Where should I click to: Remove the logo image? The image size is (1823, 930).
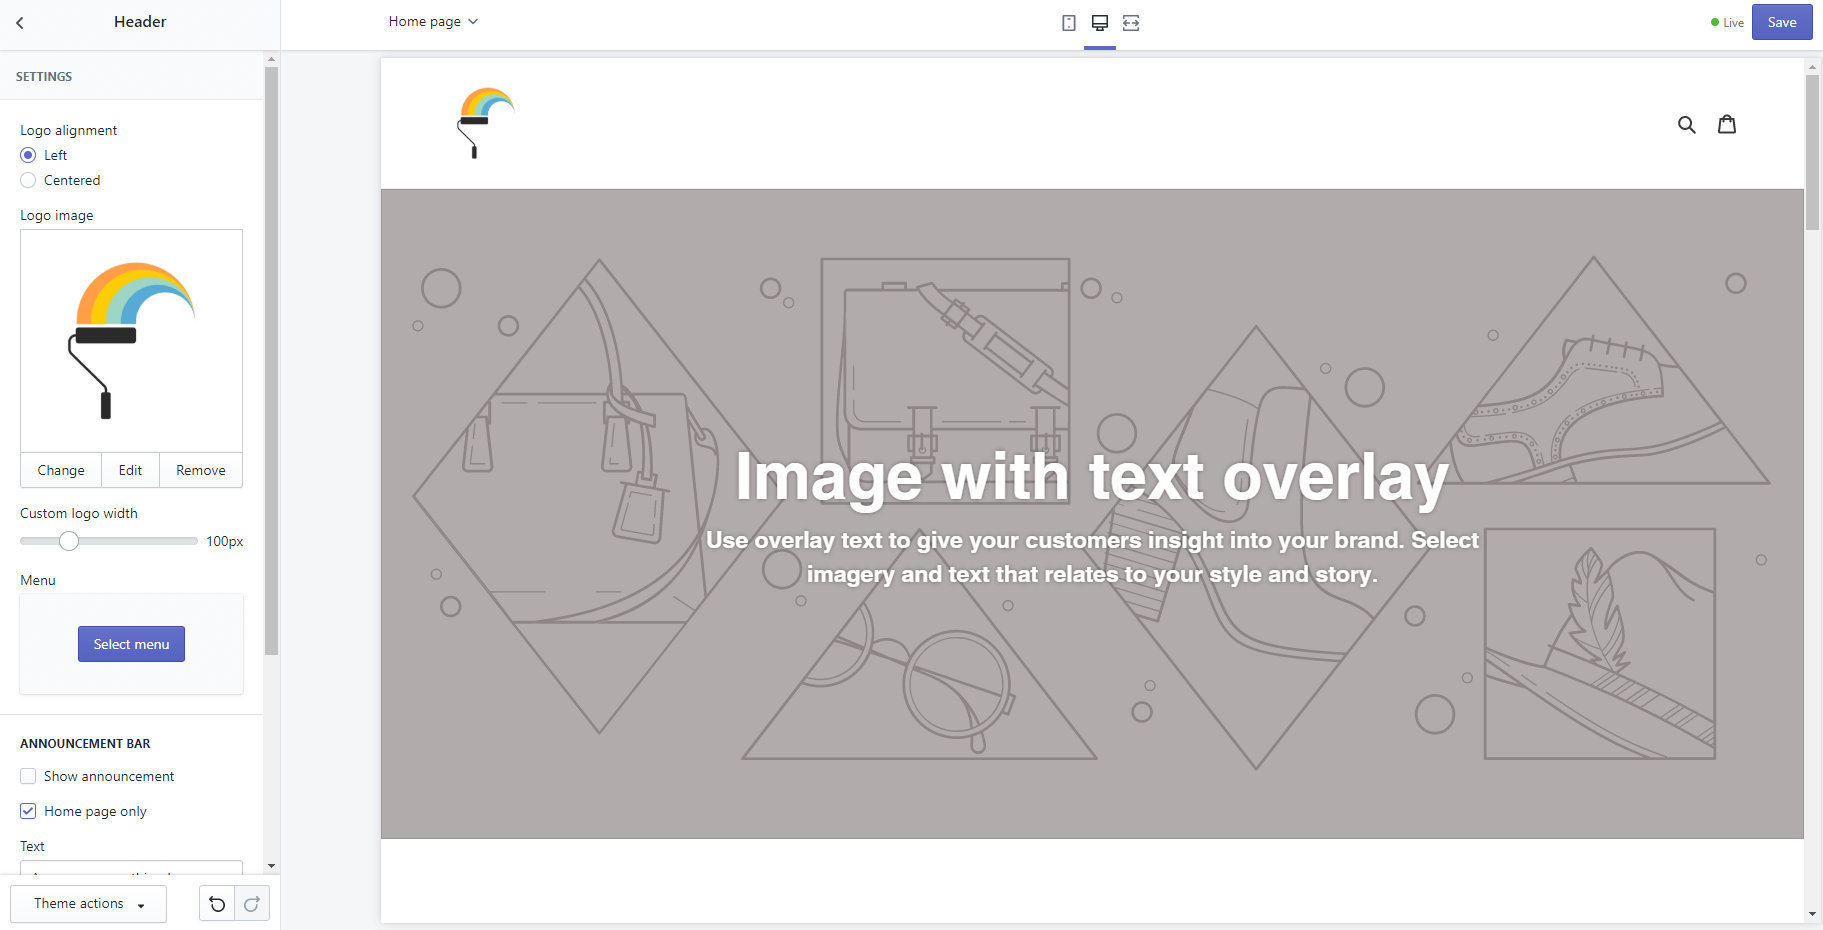click(x=200, y=469)
